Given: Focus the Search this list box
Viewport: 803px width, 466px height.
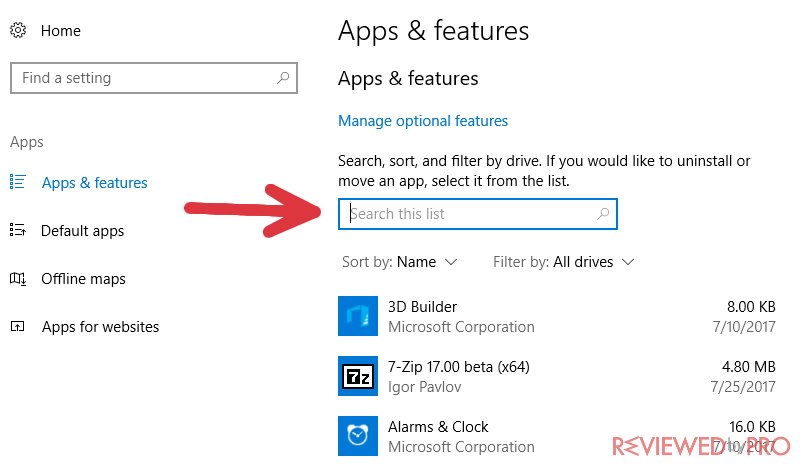Looking at the screenshot, I should click(478, 214).
